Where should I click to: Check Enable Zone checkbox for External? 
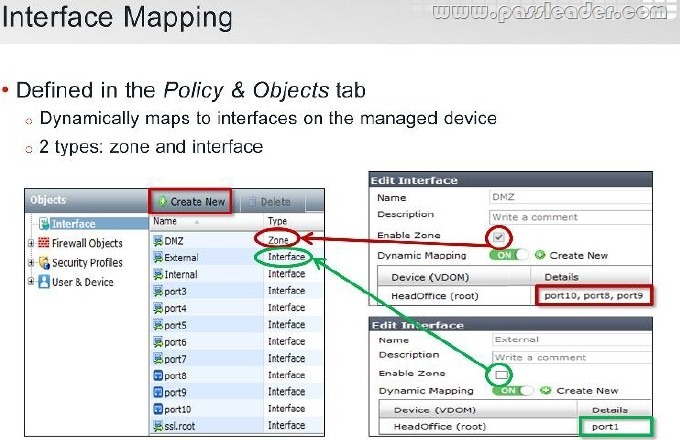coord(501,375)
